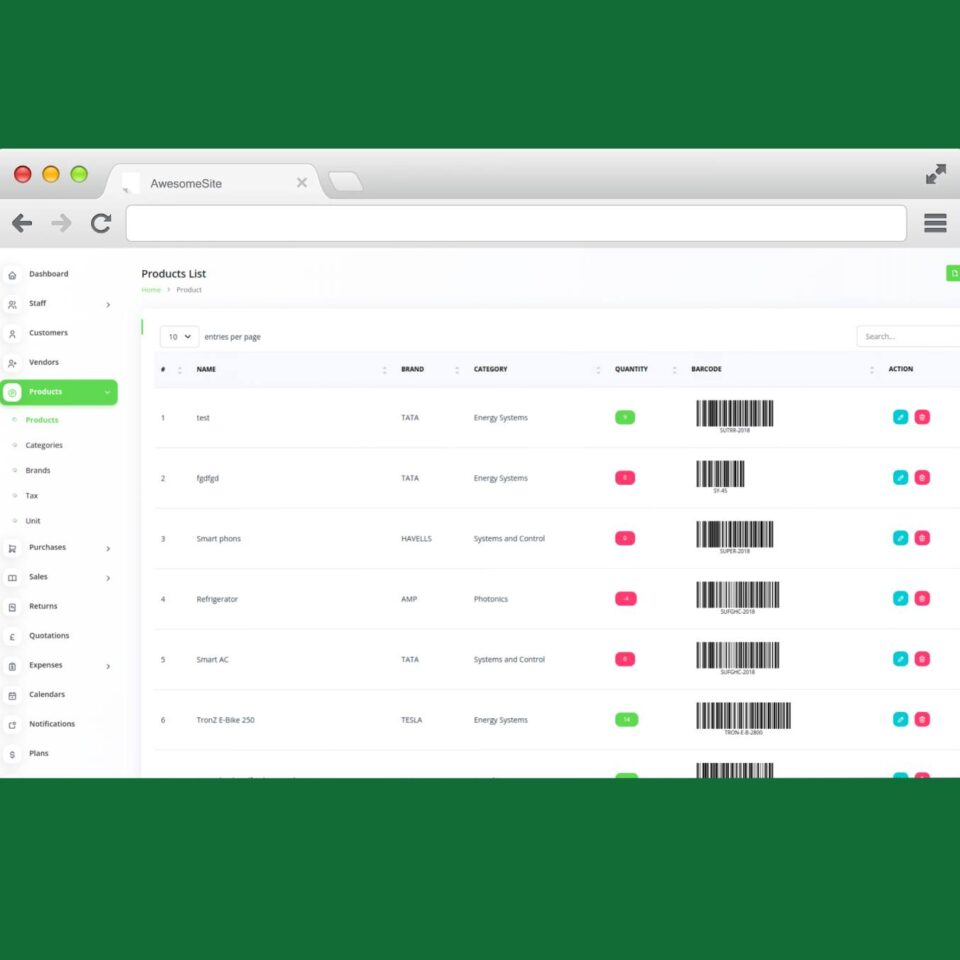Open a new browser tab
960x960 pixels.
point(346,182)
